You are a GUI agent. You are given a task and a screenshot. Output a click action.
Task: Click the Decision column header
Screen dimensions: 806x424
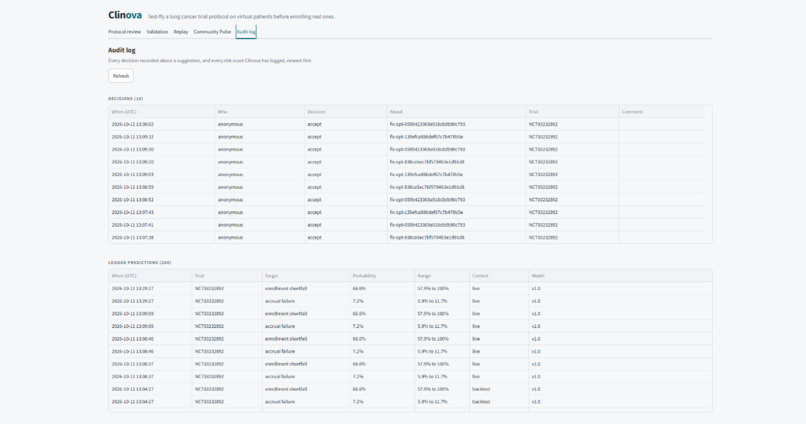[316, 112]
